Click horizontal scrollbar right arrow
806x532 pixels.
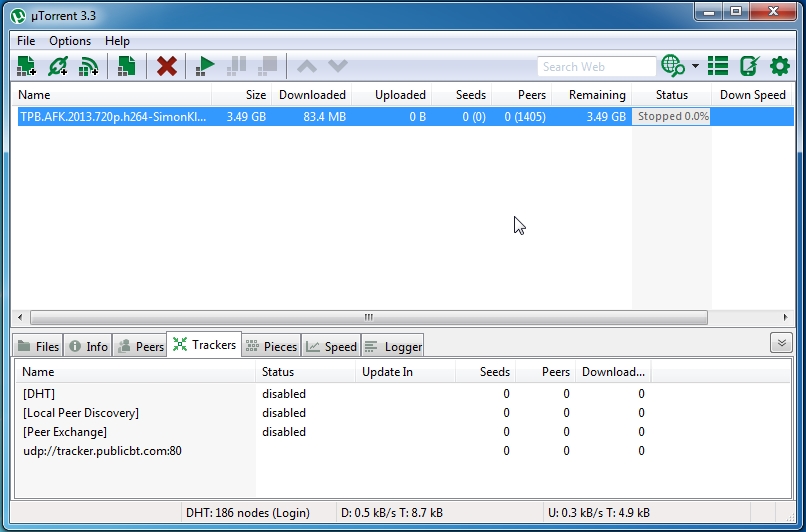pyautogui.click(x=785, y=317)
